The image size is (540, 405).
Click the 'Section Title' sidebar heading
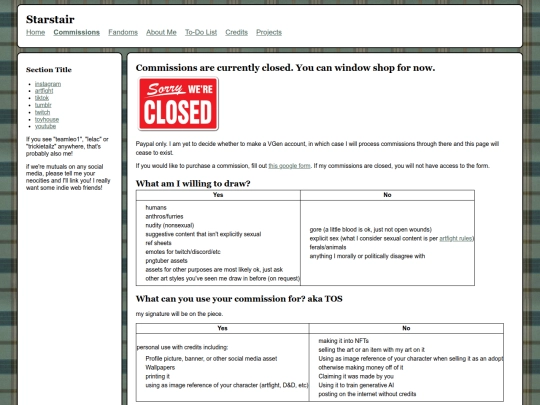point(49,70)
